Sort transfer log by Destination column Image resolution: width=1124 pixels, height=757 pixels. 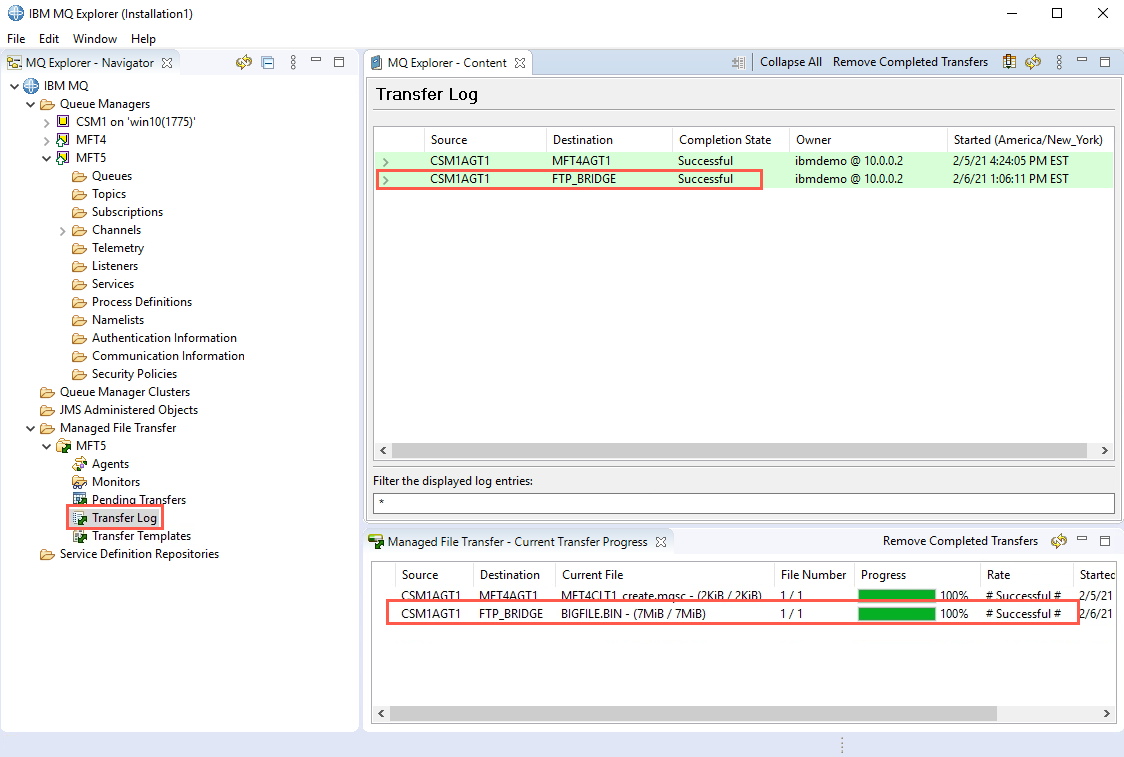pos(608,140)
